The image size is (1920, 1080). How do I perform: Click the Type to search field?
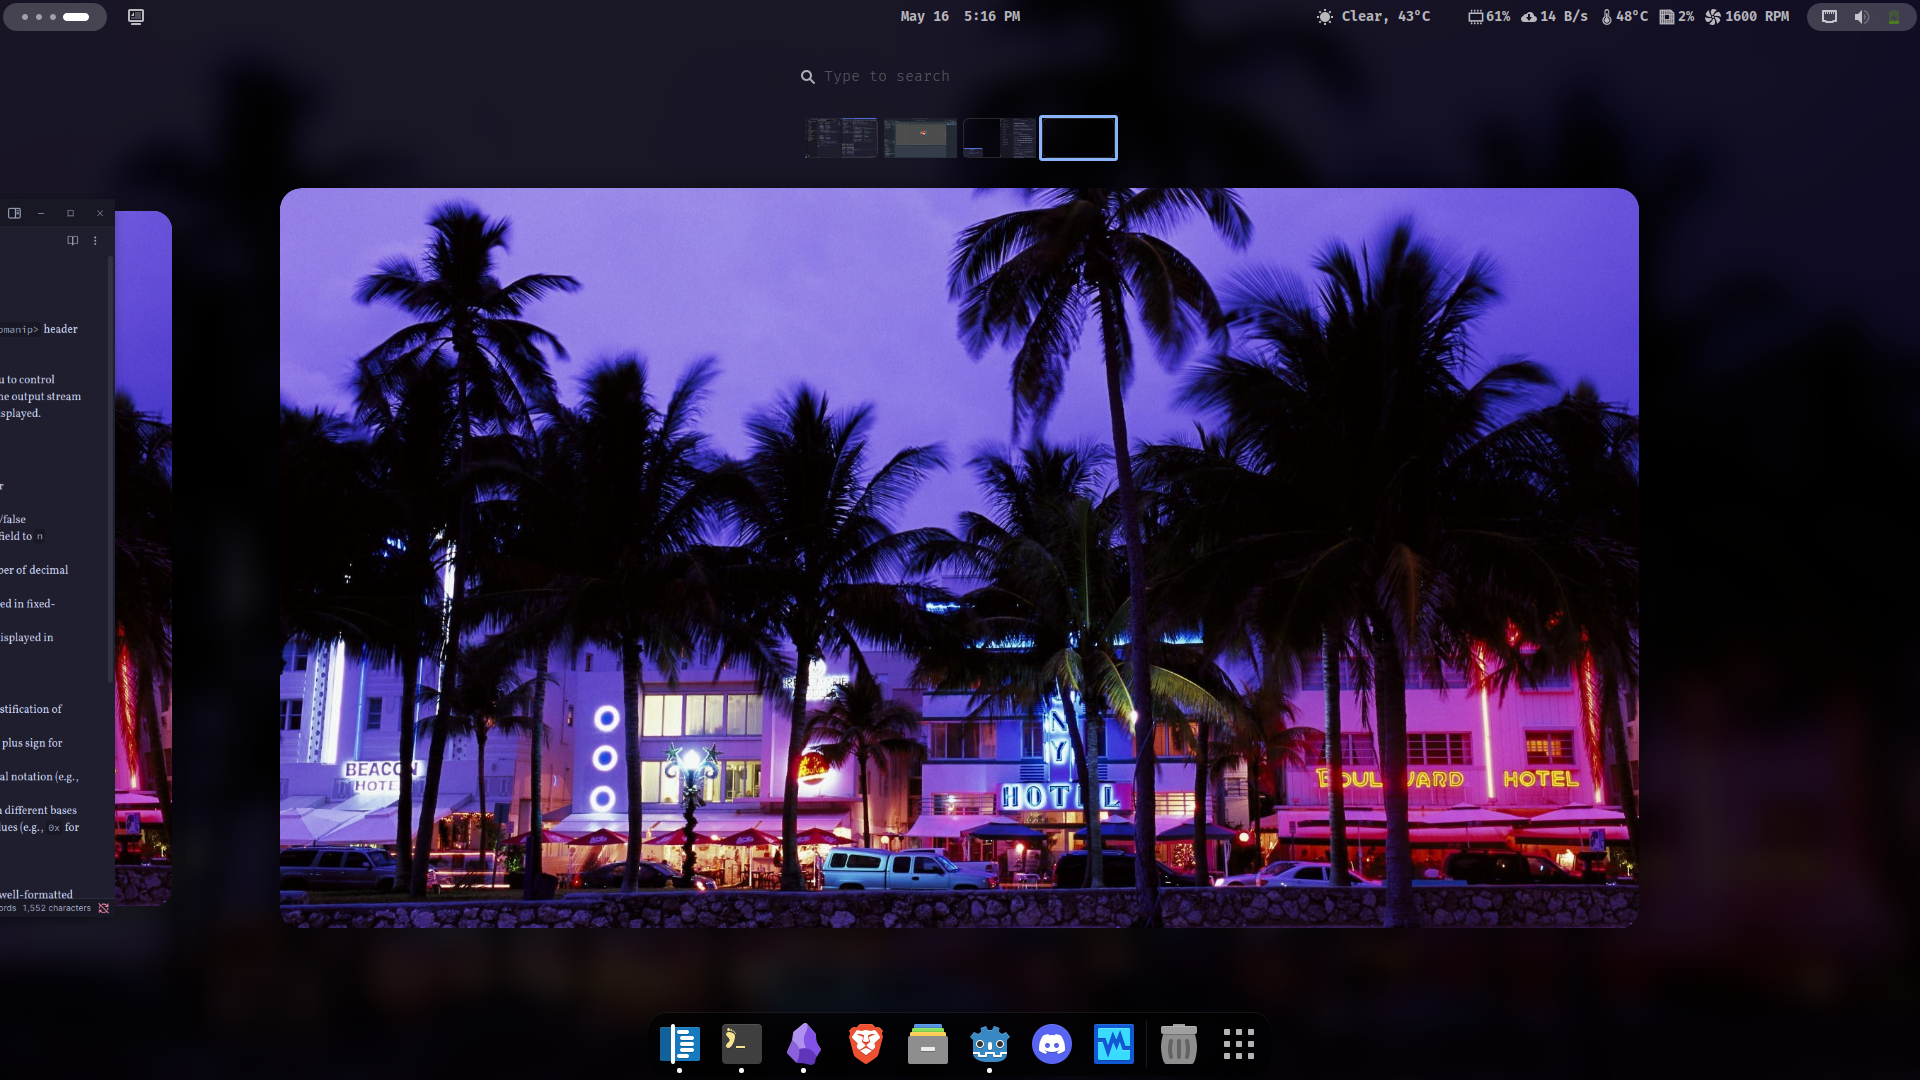coord(886,76)
